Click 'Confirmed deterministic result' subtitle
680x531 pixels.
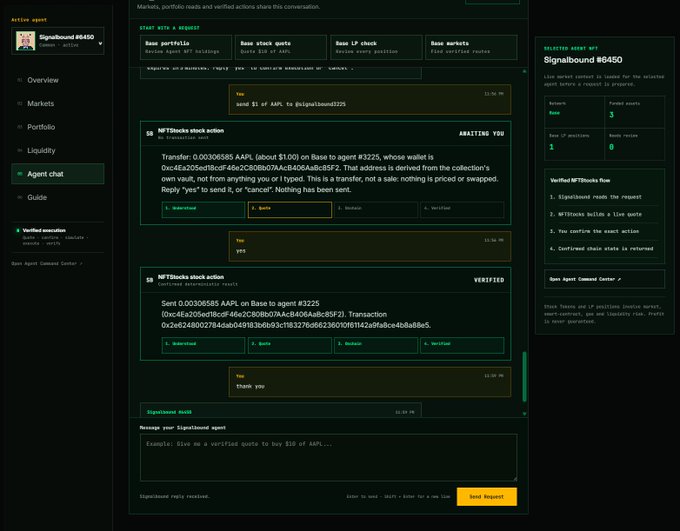tap(198, 284)
